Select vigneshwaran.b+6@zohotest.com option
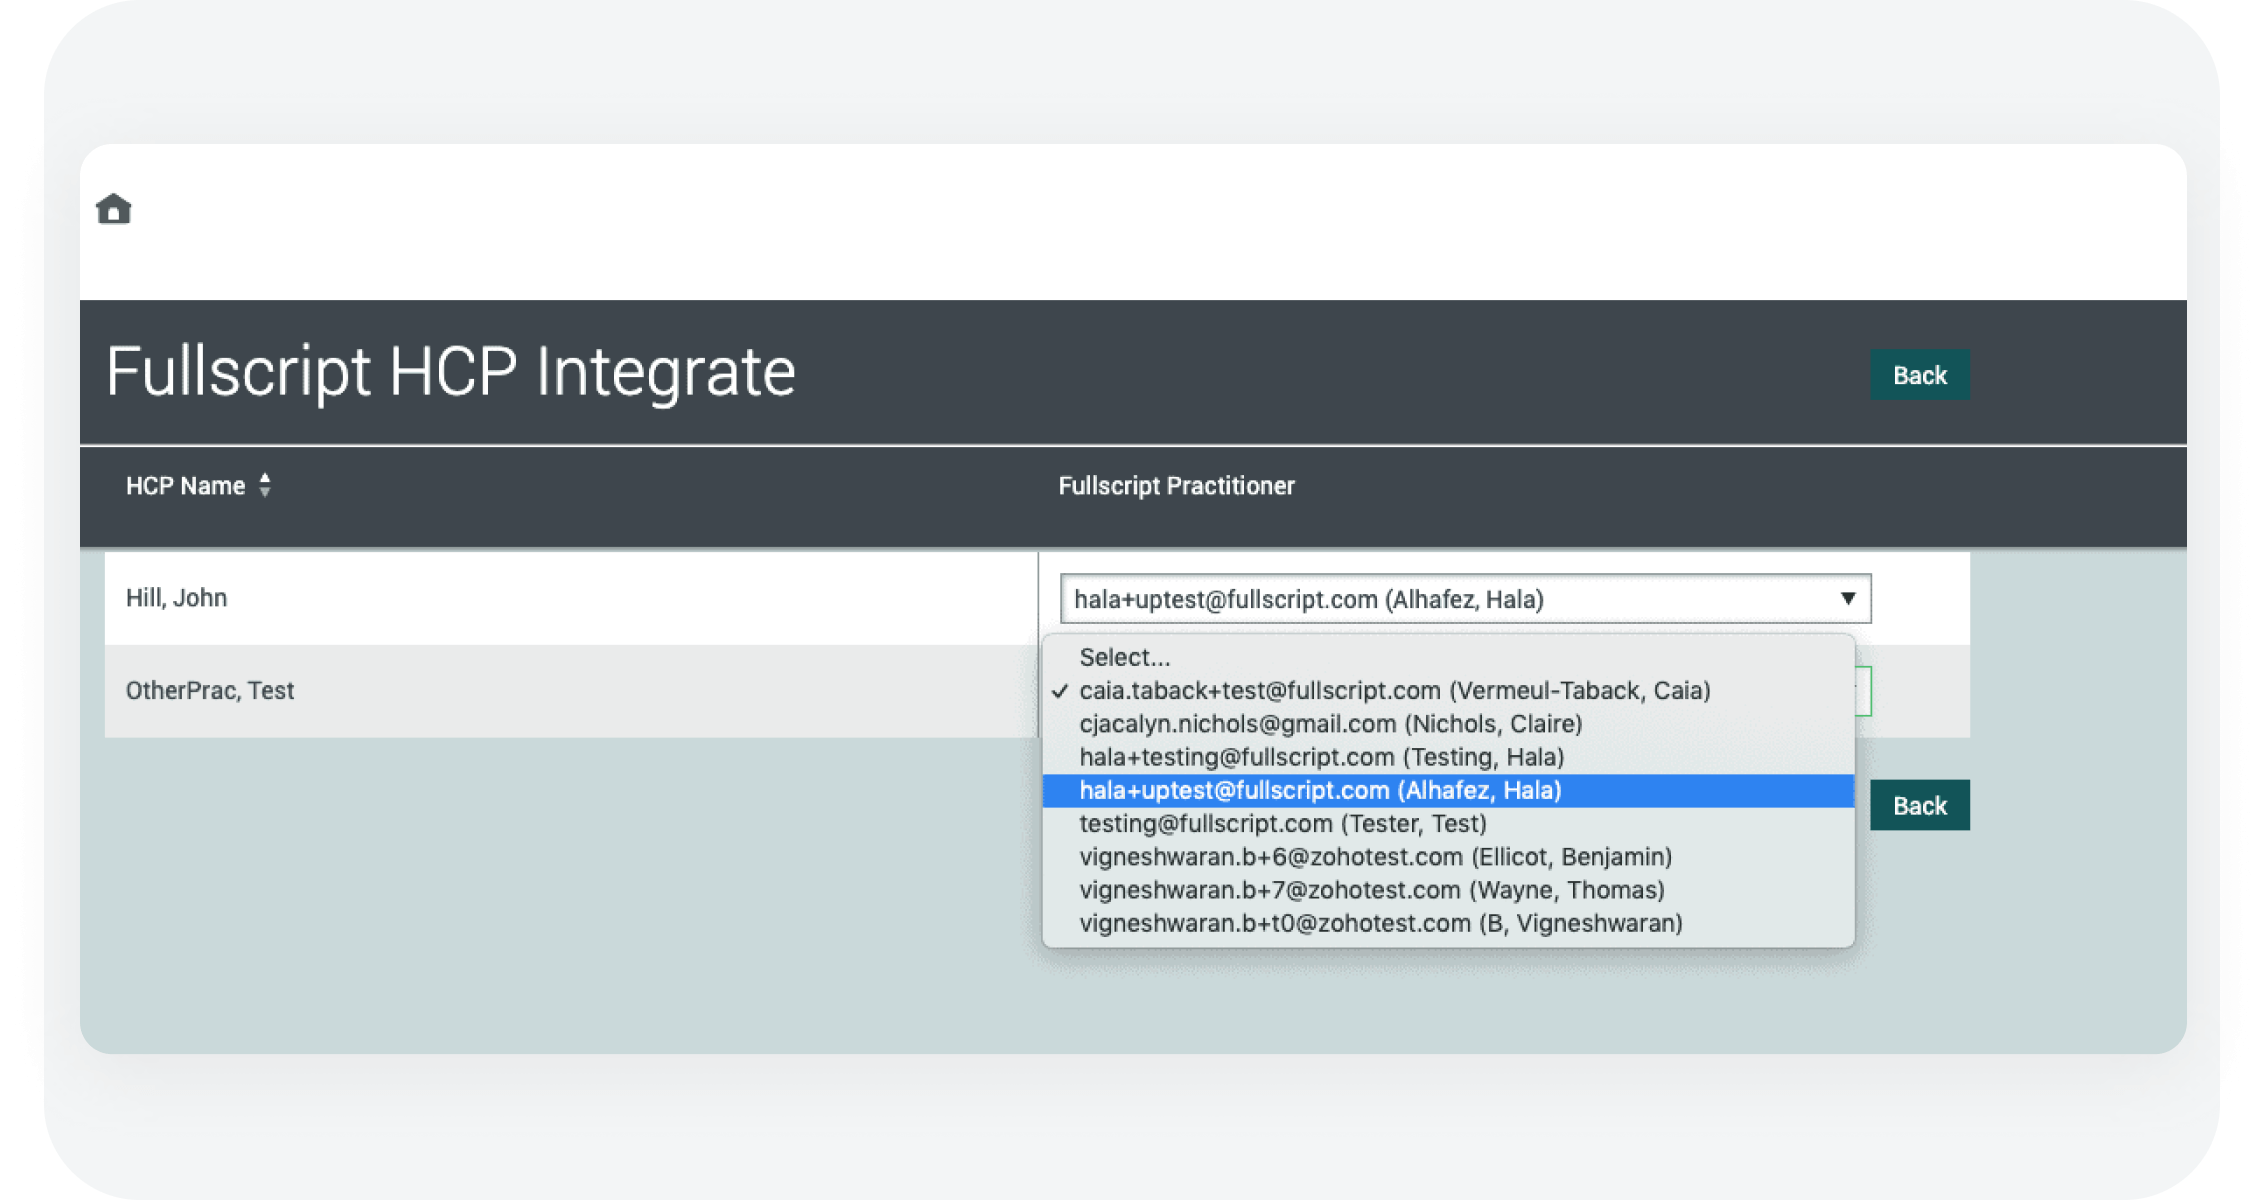Image resolution: width=2267 pixels, height=1200 pixels. [1448, 857]
